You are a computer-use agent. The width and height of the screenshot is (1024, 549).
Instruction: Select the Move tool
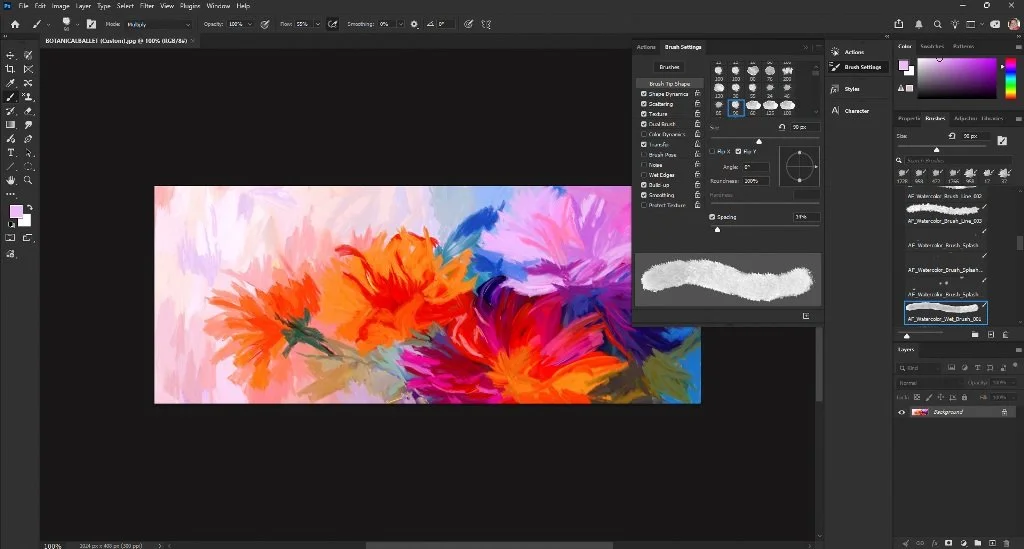pyautogui.click(x=10, y=55)
